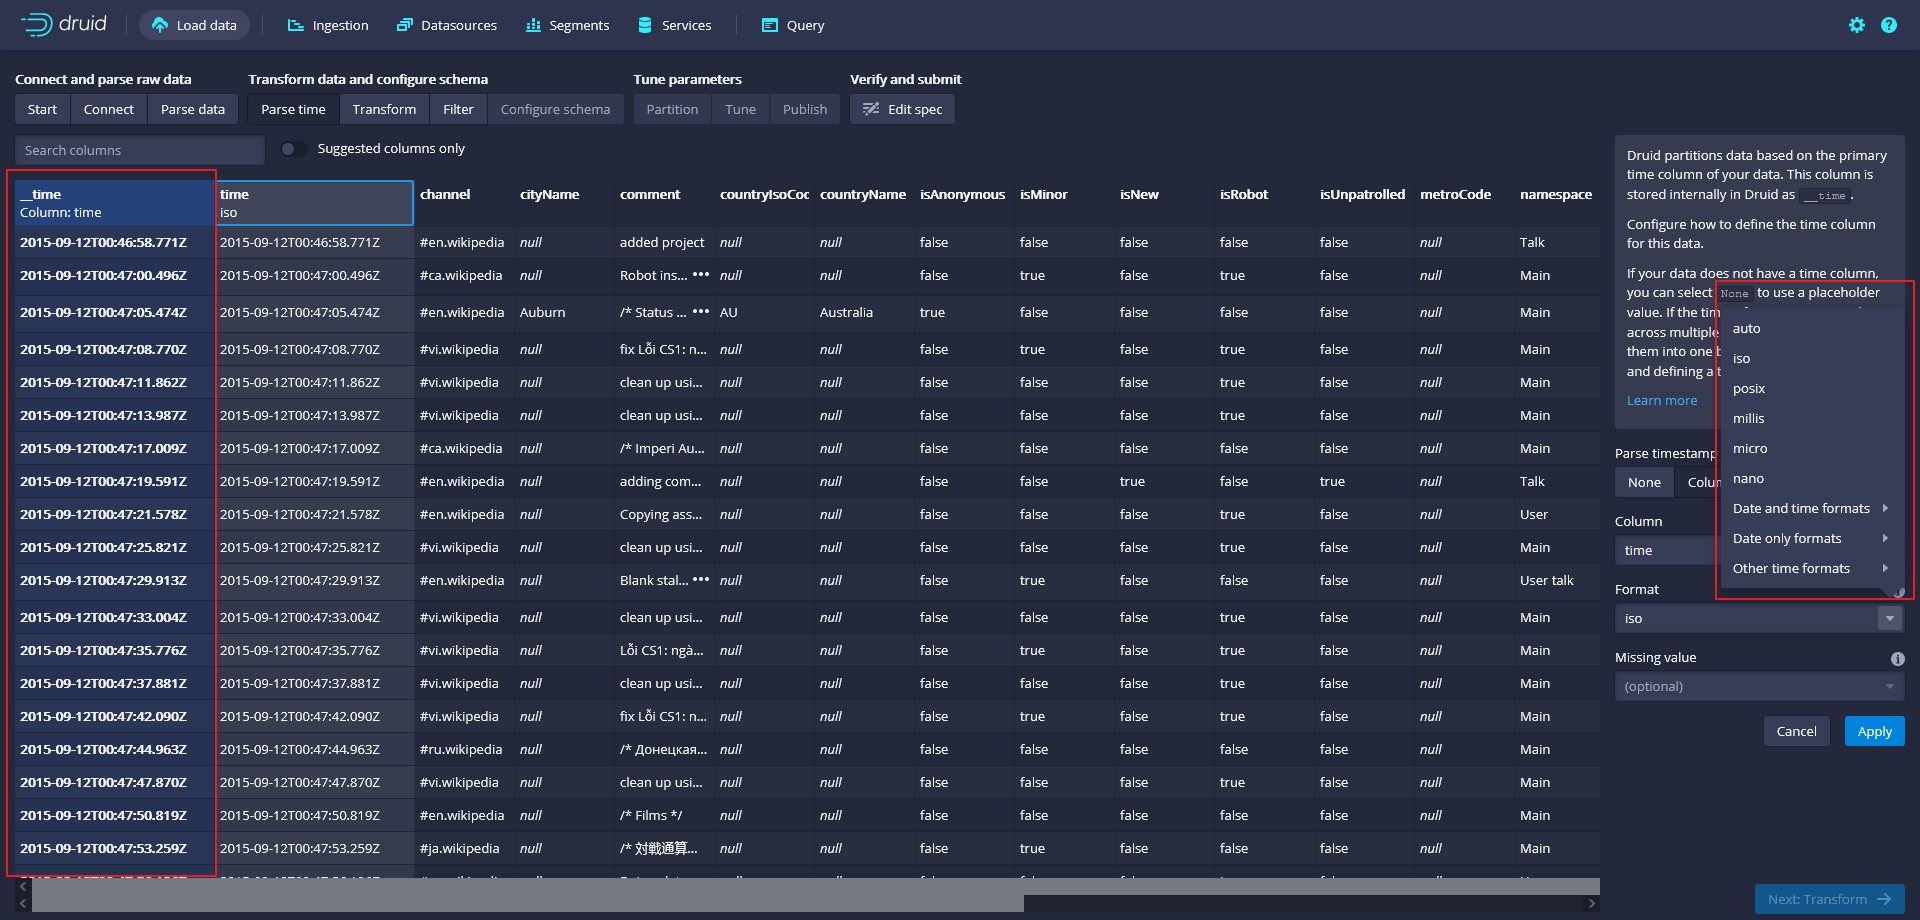Click the channel column header
1920x920 pixels.
(x=464, y=203)
